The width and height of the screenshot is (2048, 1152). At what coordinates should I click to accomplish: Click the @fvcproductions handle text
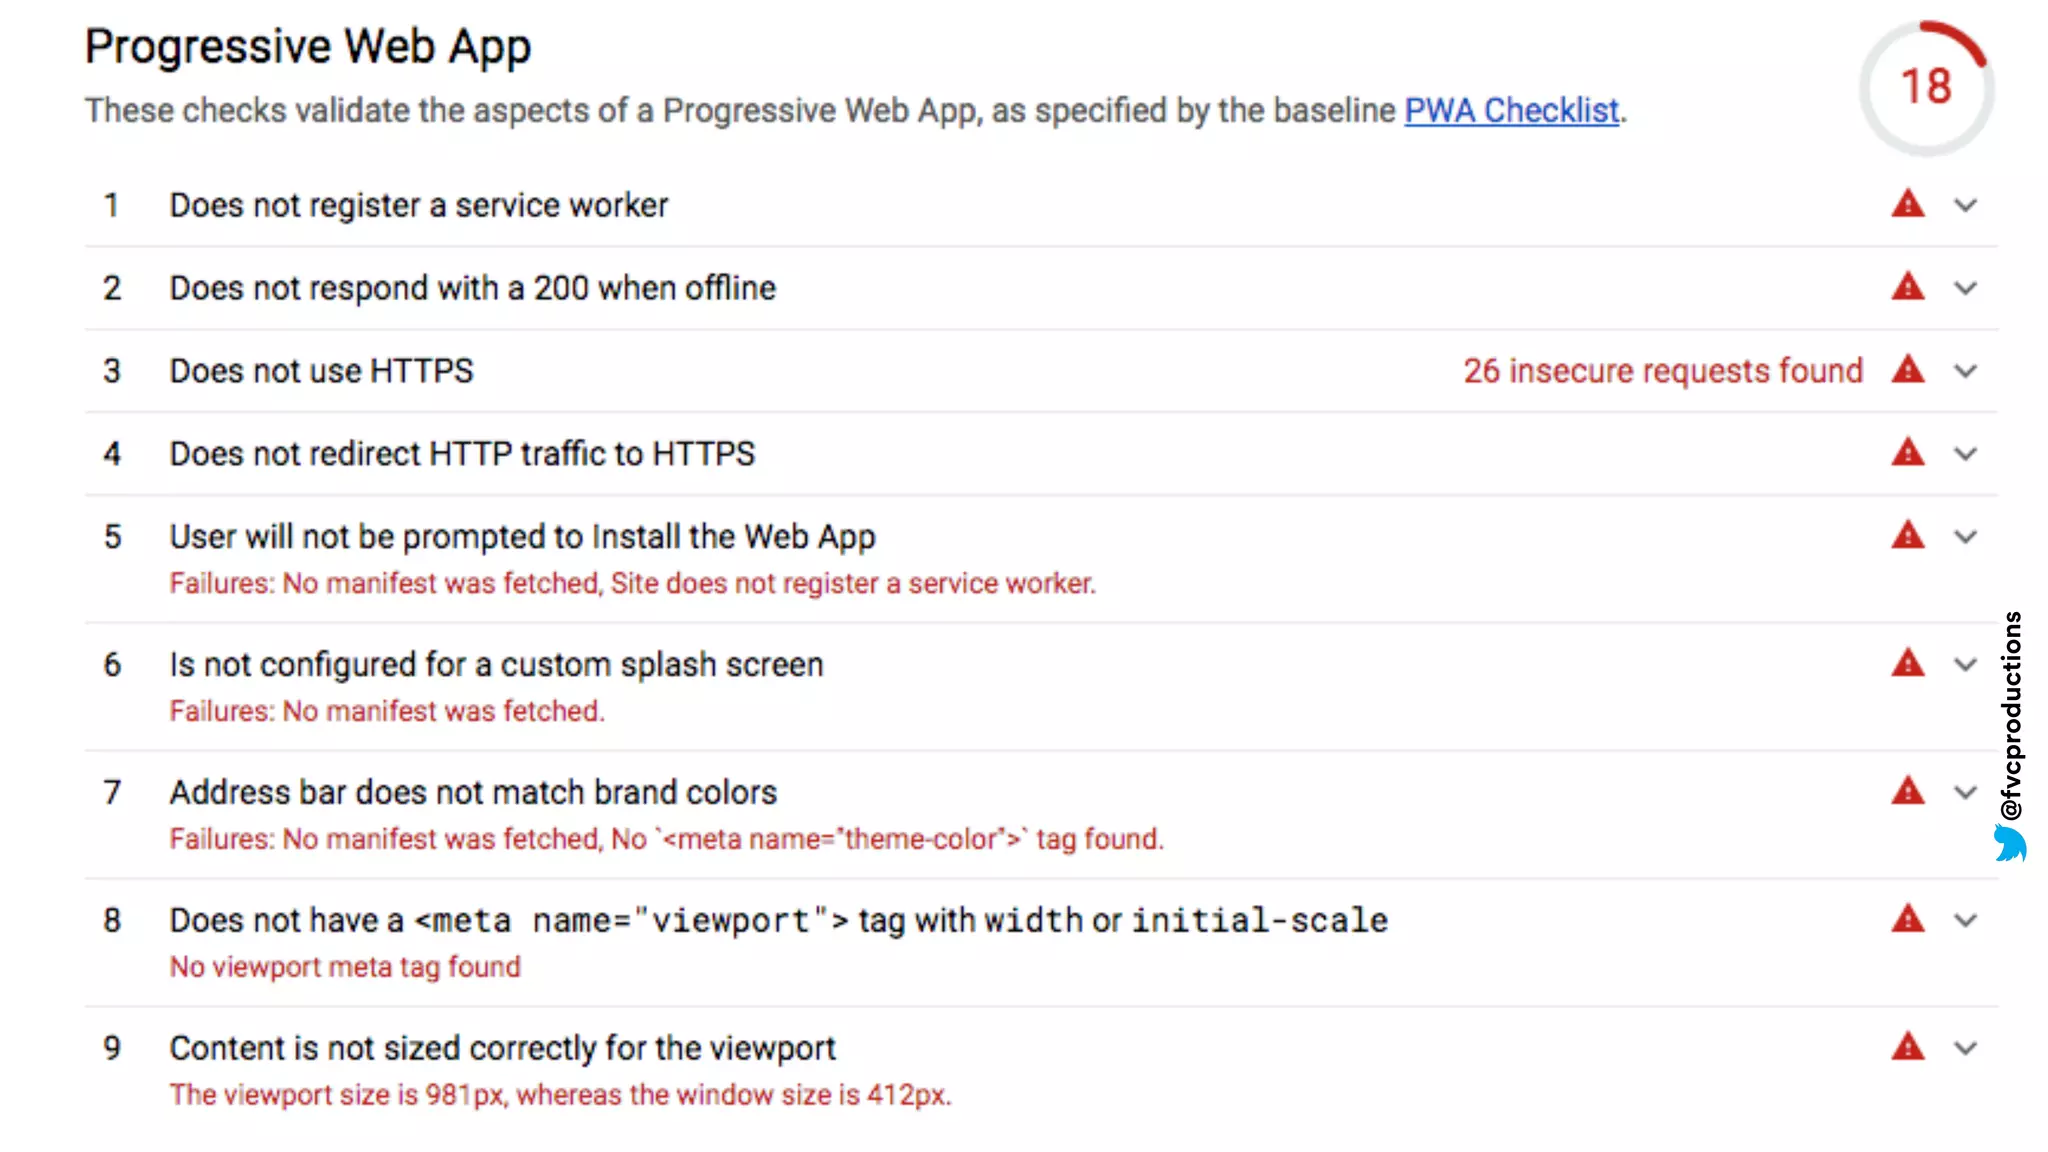tap(2011, 715)
